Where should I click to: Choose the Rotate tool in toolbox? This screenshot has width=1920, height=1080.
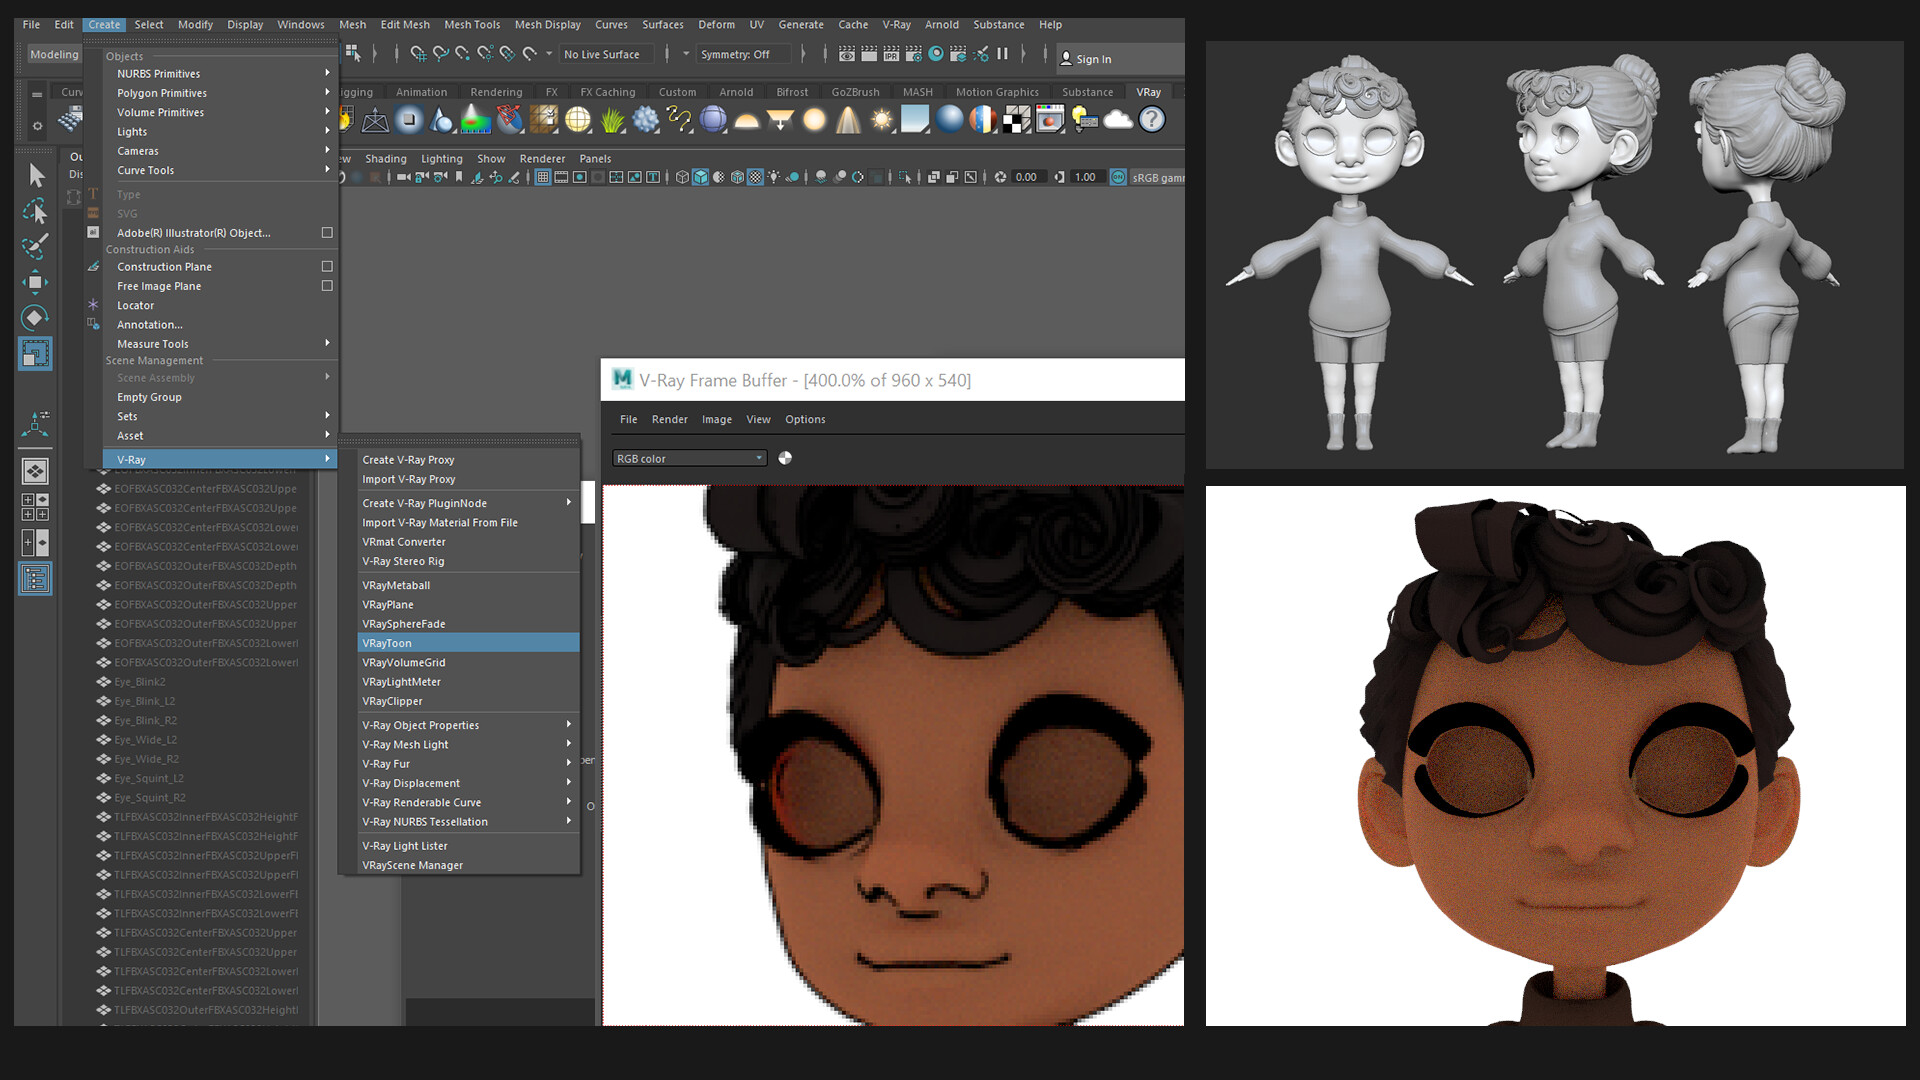click(35, 317)
